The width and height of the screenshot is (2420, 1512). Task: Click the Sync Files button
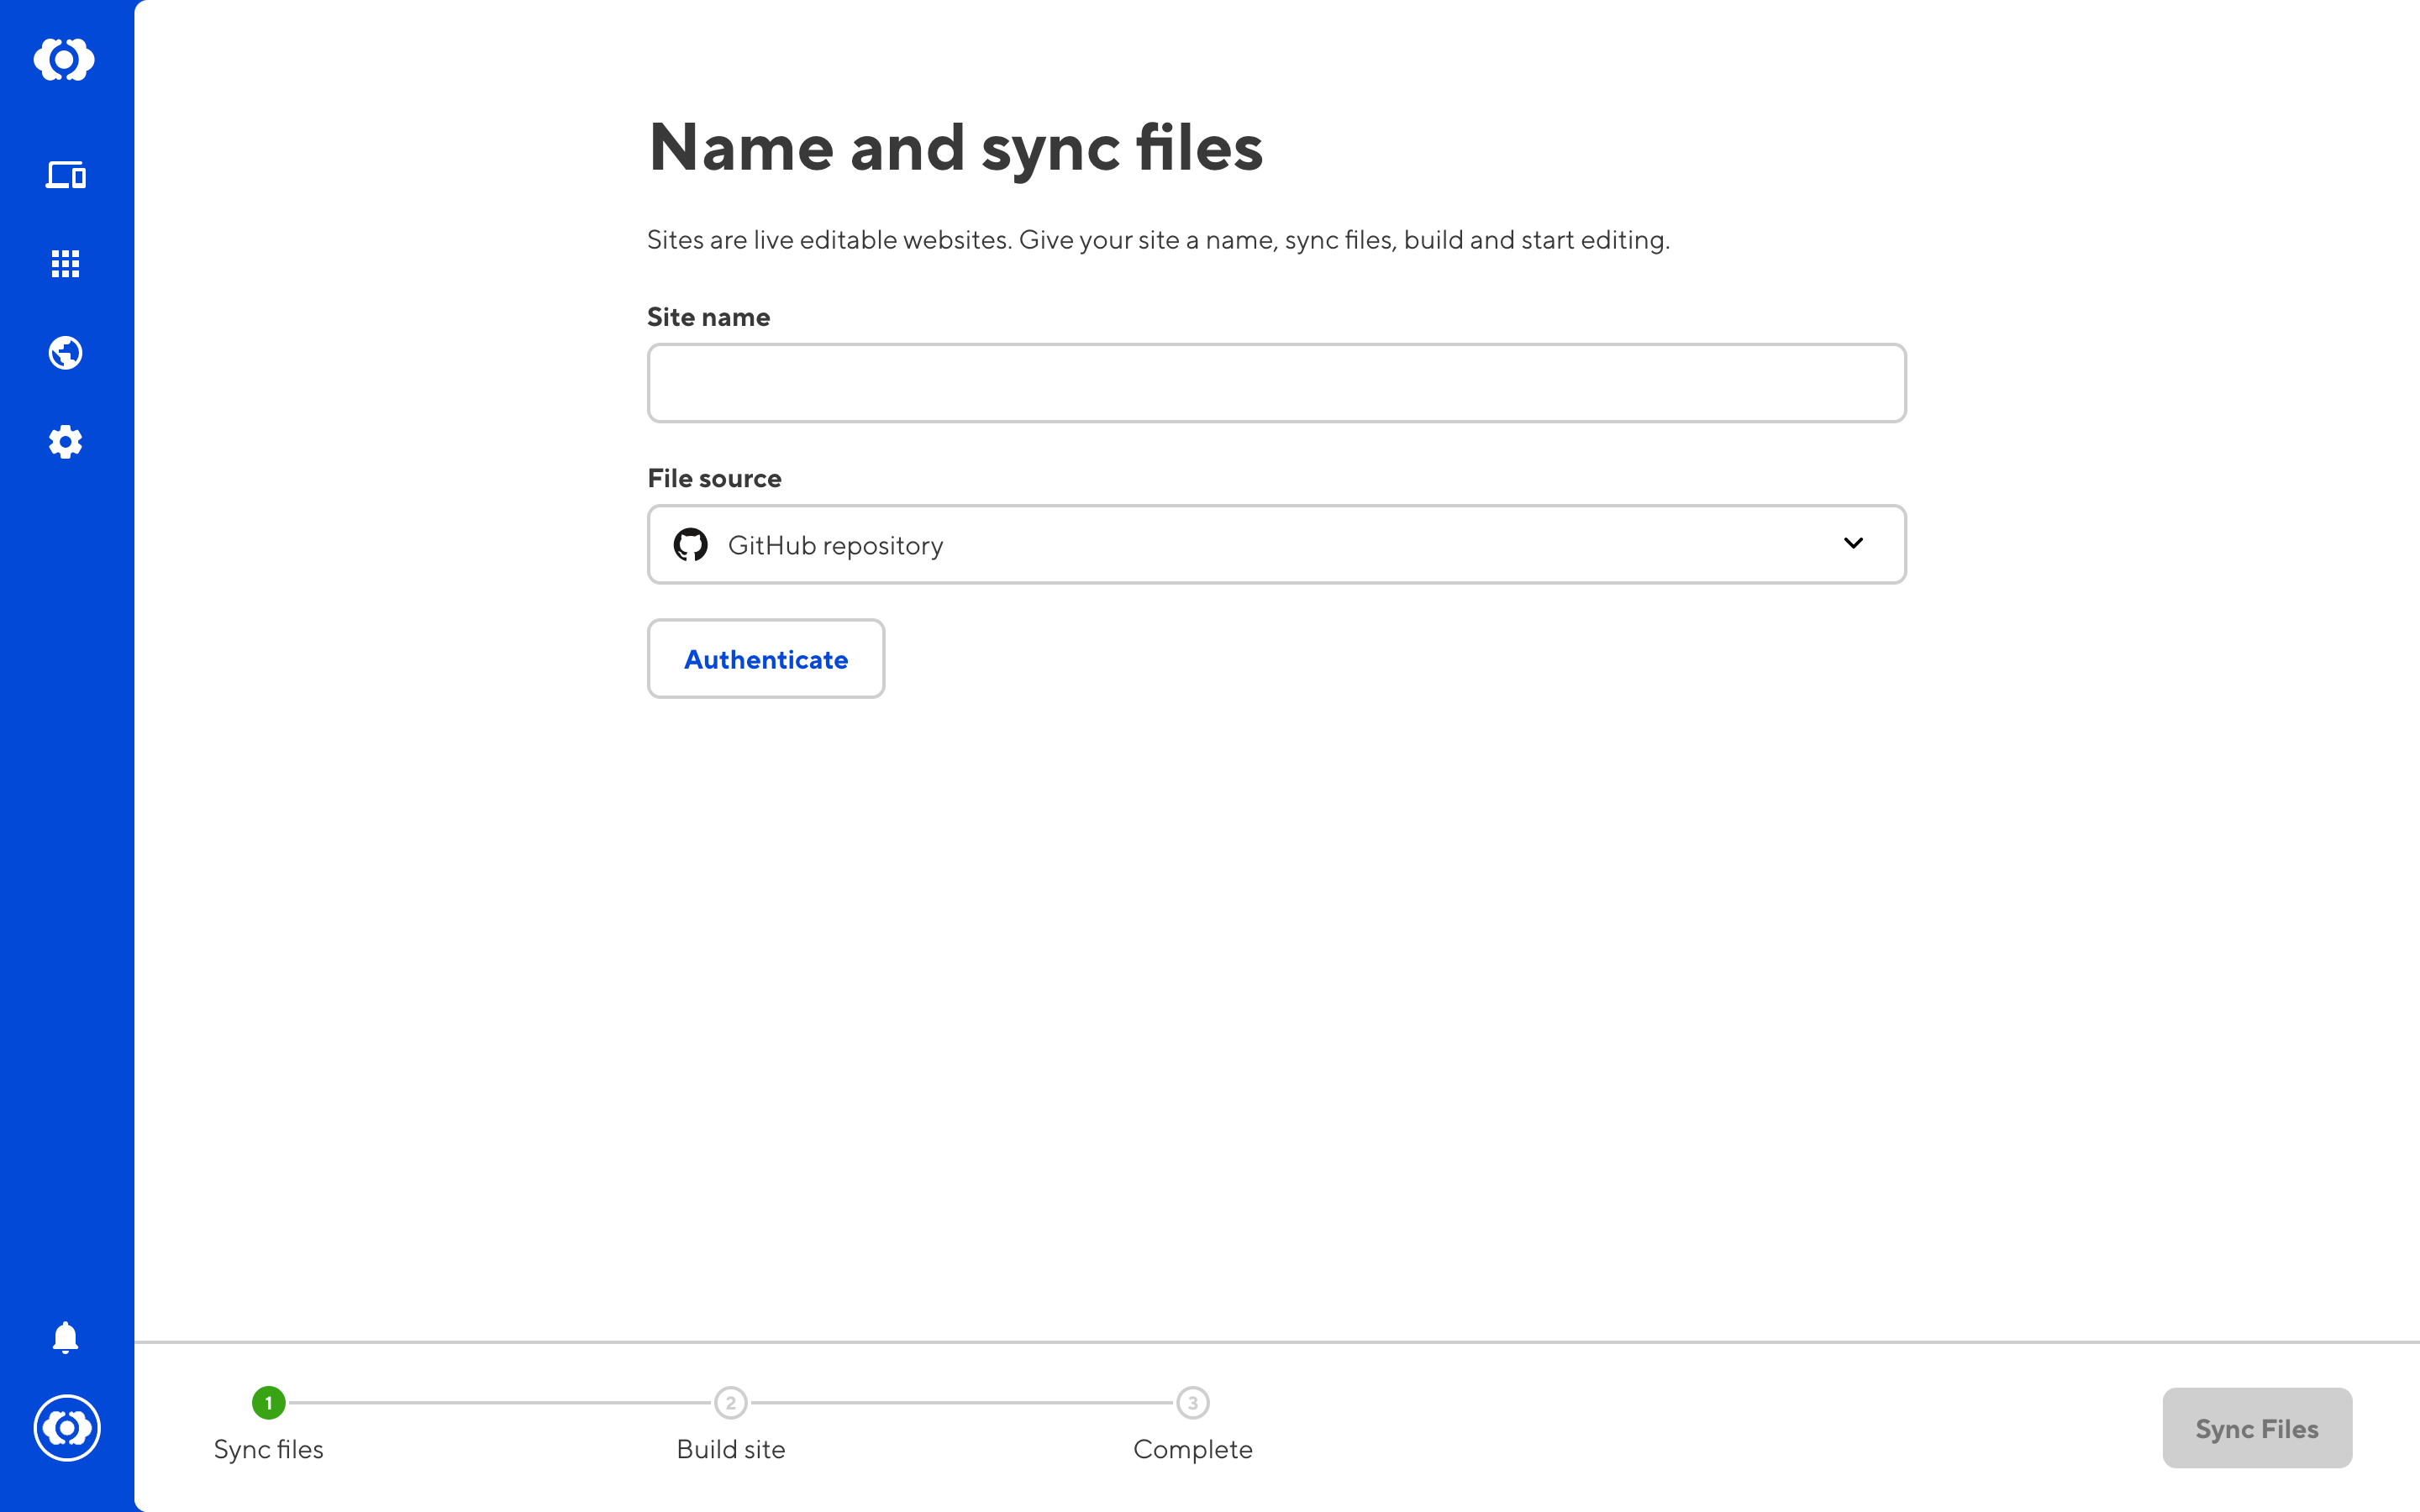(2257, 1428)
